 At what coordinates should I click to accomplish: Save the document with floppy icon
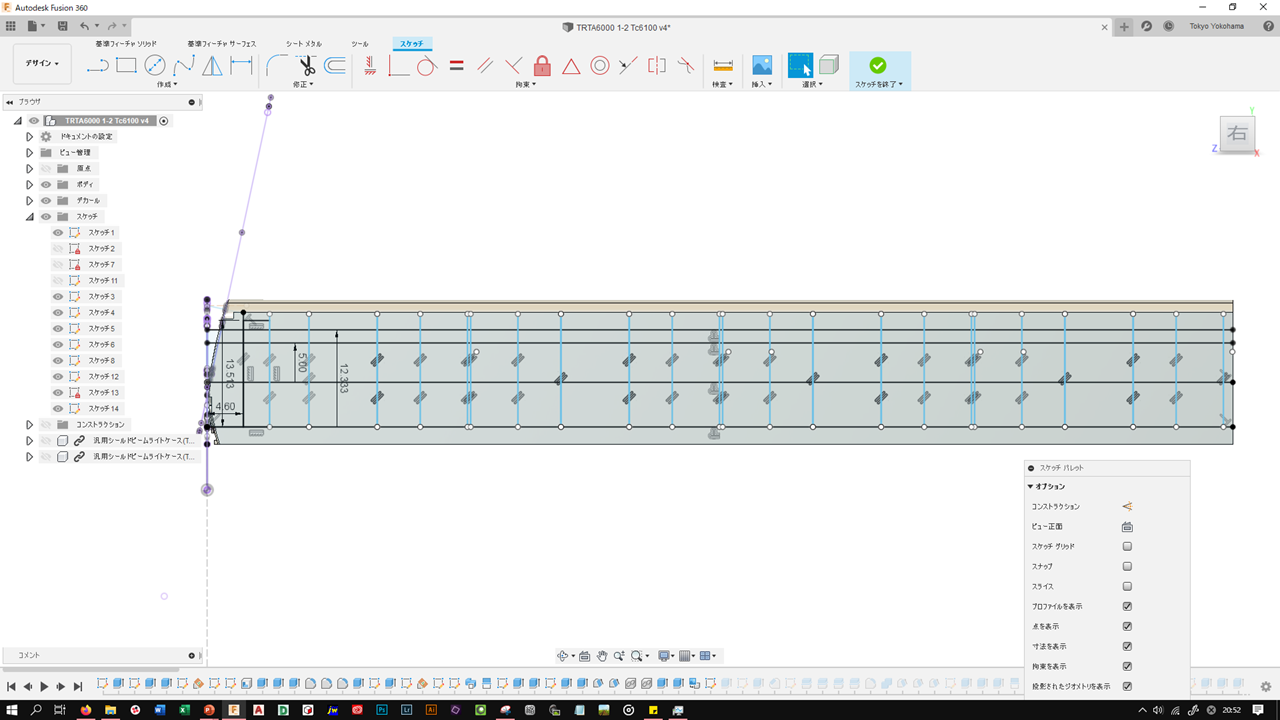(x=63, y=26)
